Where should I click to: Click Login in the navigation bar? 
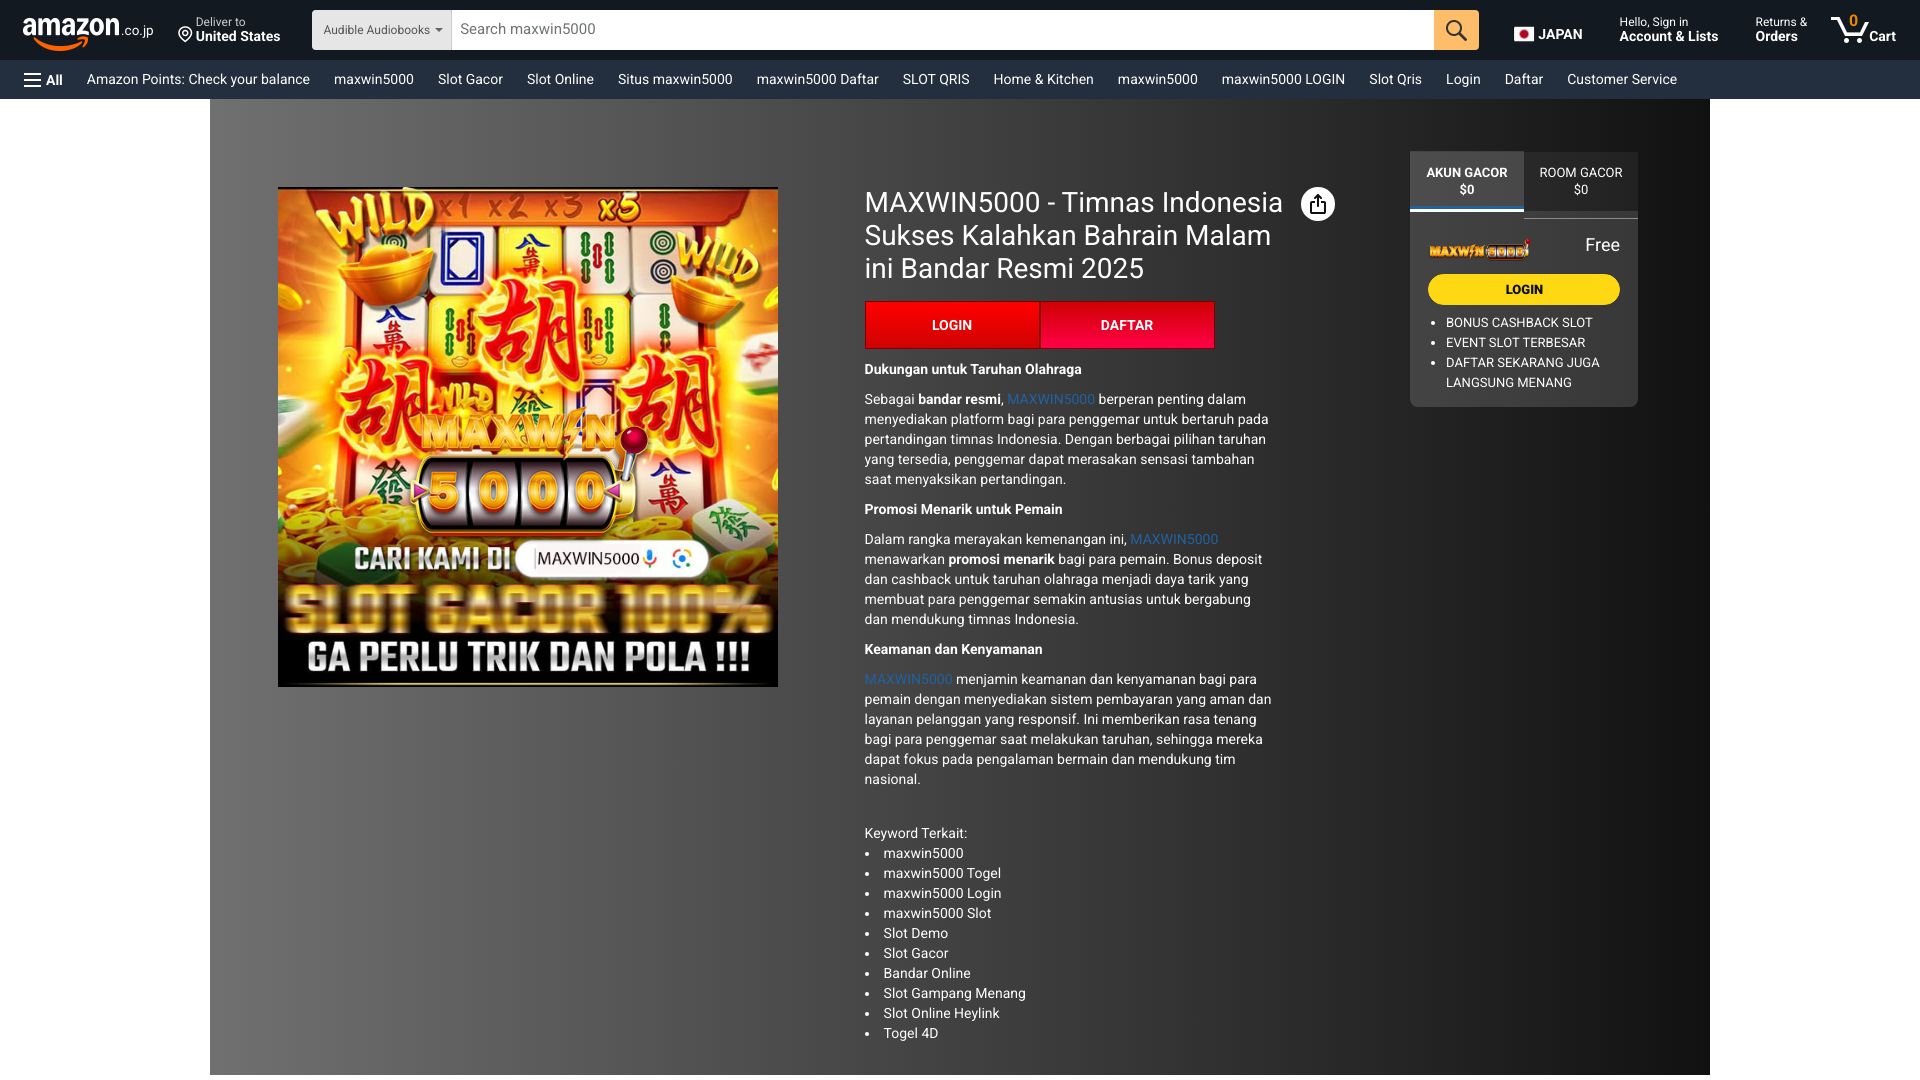pos(1463,80)
